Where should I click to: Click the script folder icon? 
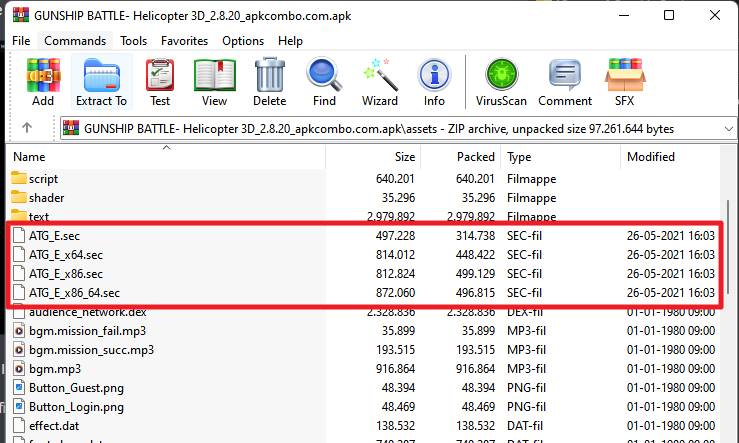click(19, 178)
